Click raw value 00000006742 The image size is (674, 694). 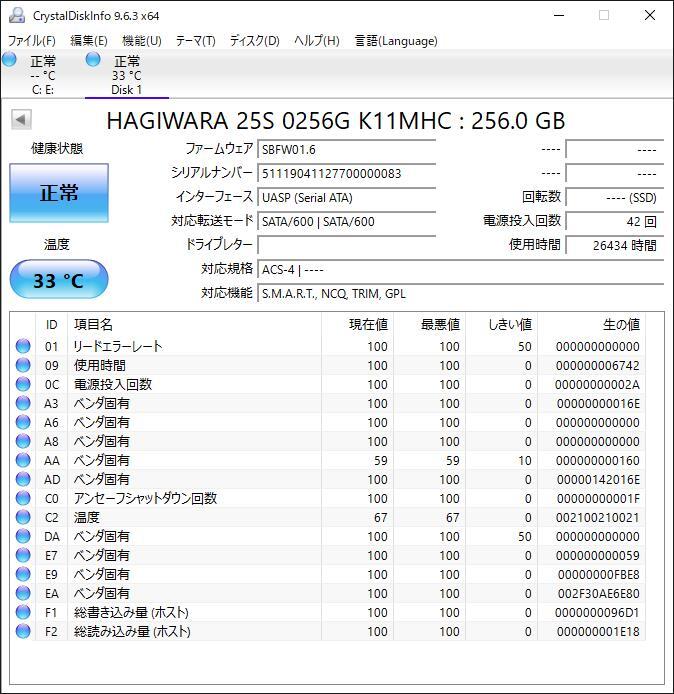point(597,365)
